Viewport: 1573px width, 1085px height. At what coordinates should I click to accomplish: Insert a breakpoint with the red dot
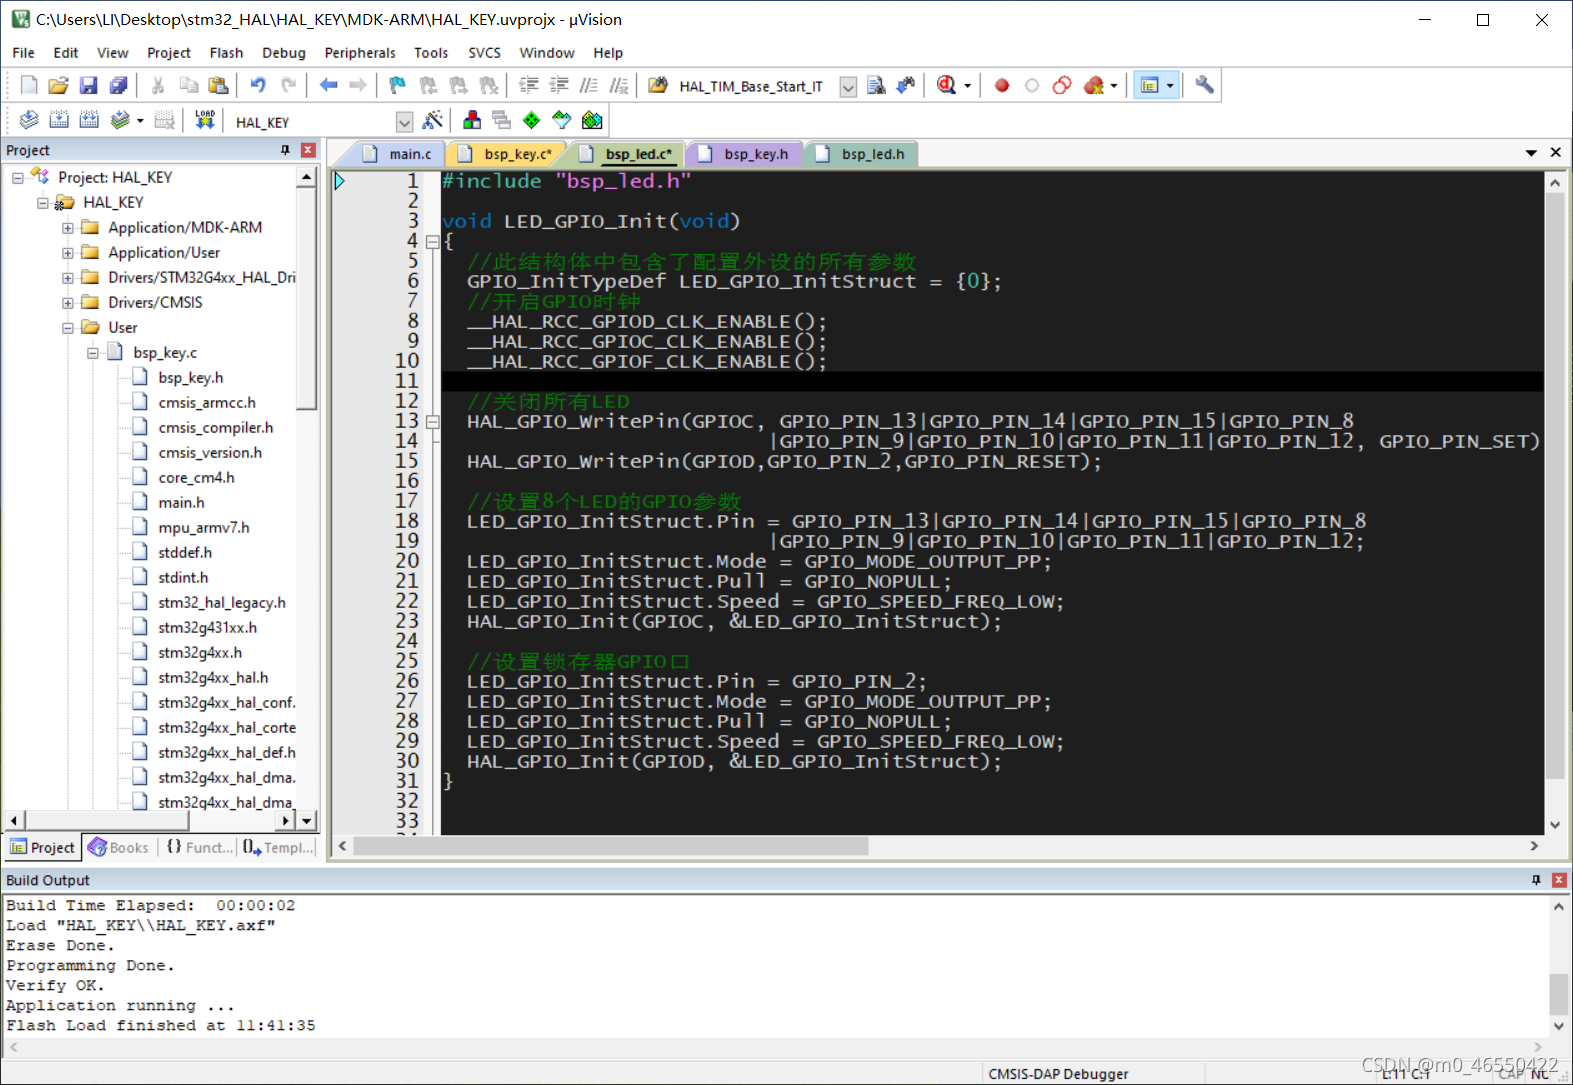[x=1002, y=85]
